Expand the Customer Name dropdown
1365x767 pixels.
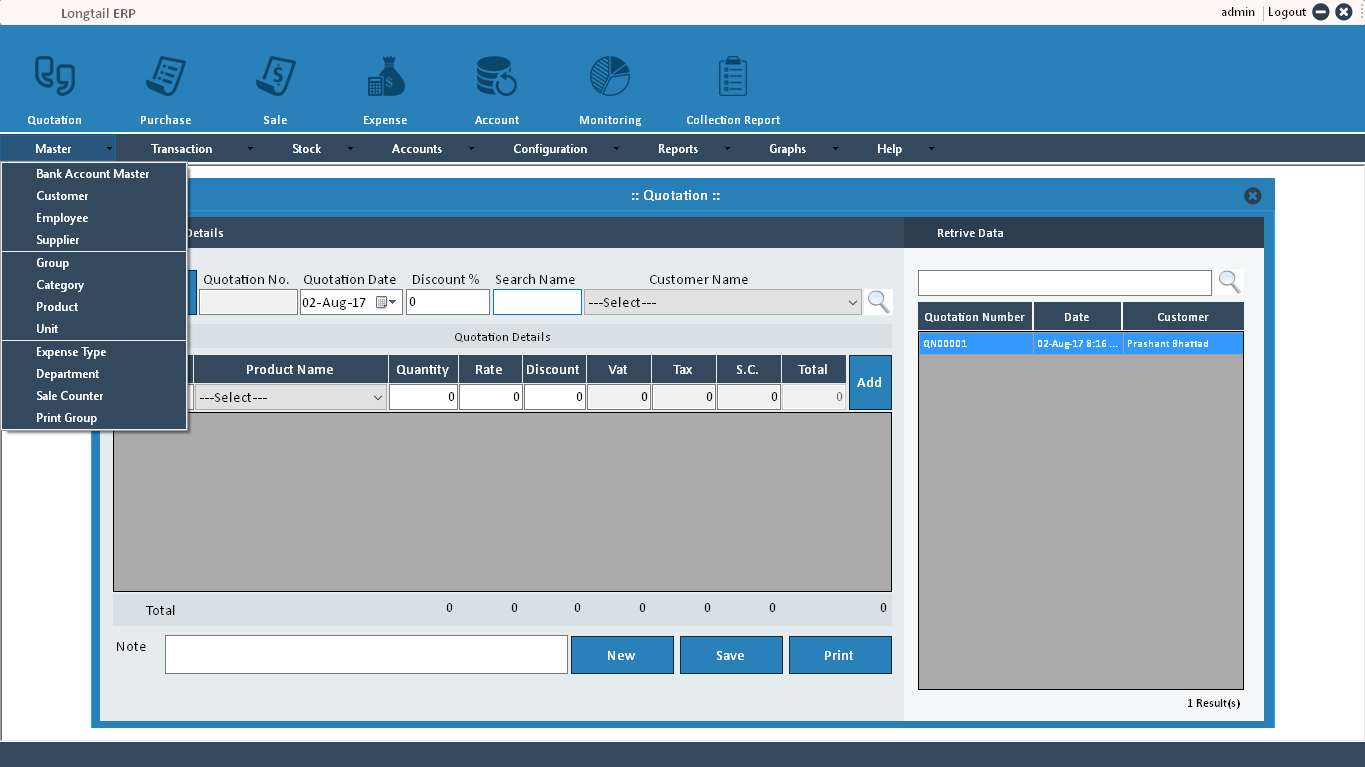coord(852,303)
